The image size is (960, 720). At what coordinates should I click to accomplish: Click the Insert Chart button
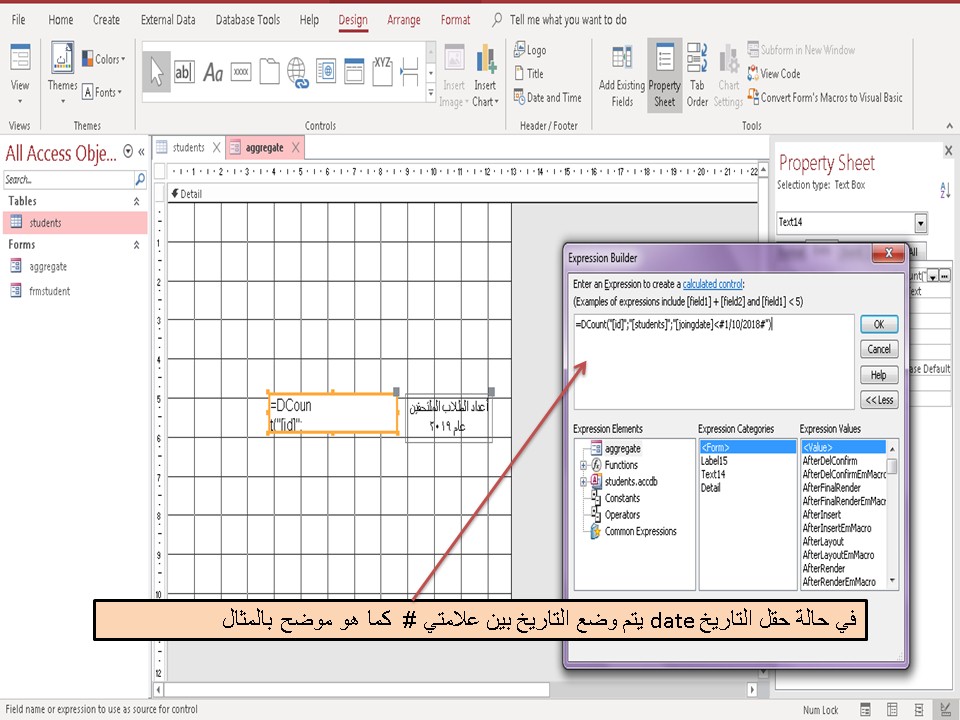coord(485,75)
